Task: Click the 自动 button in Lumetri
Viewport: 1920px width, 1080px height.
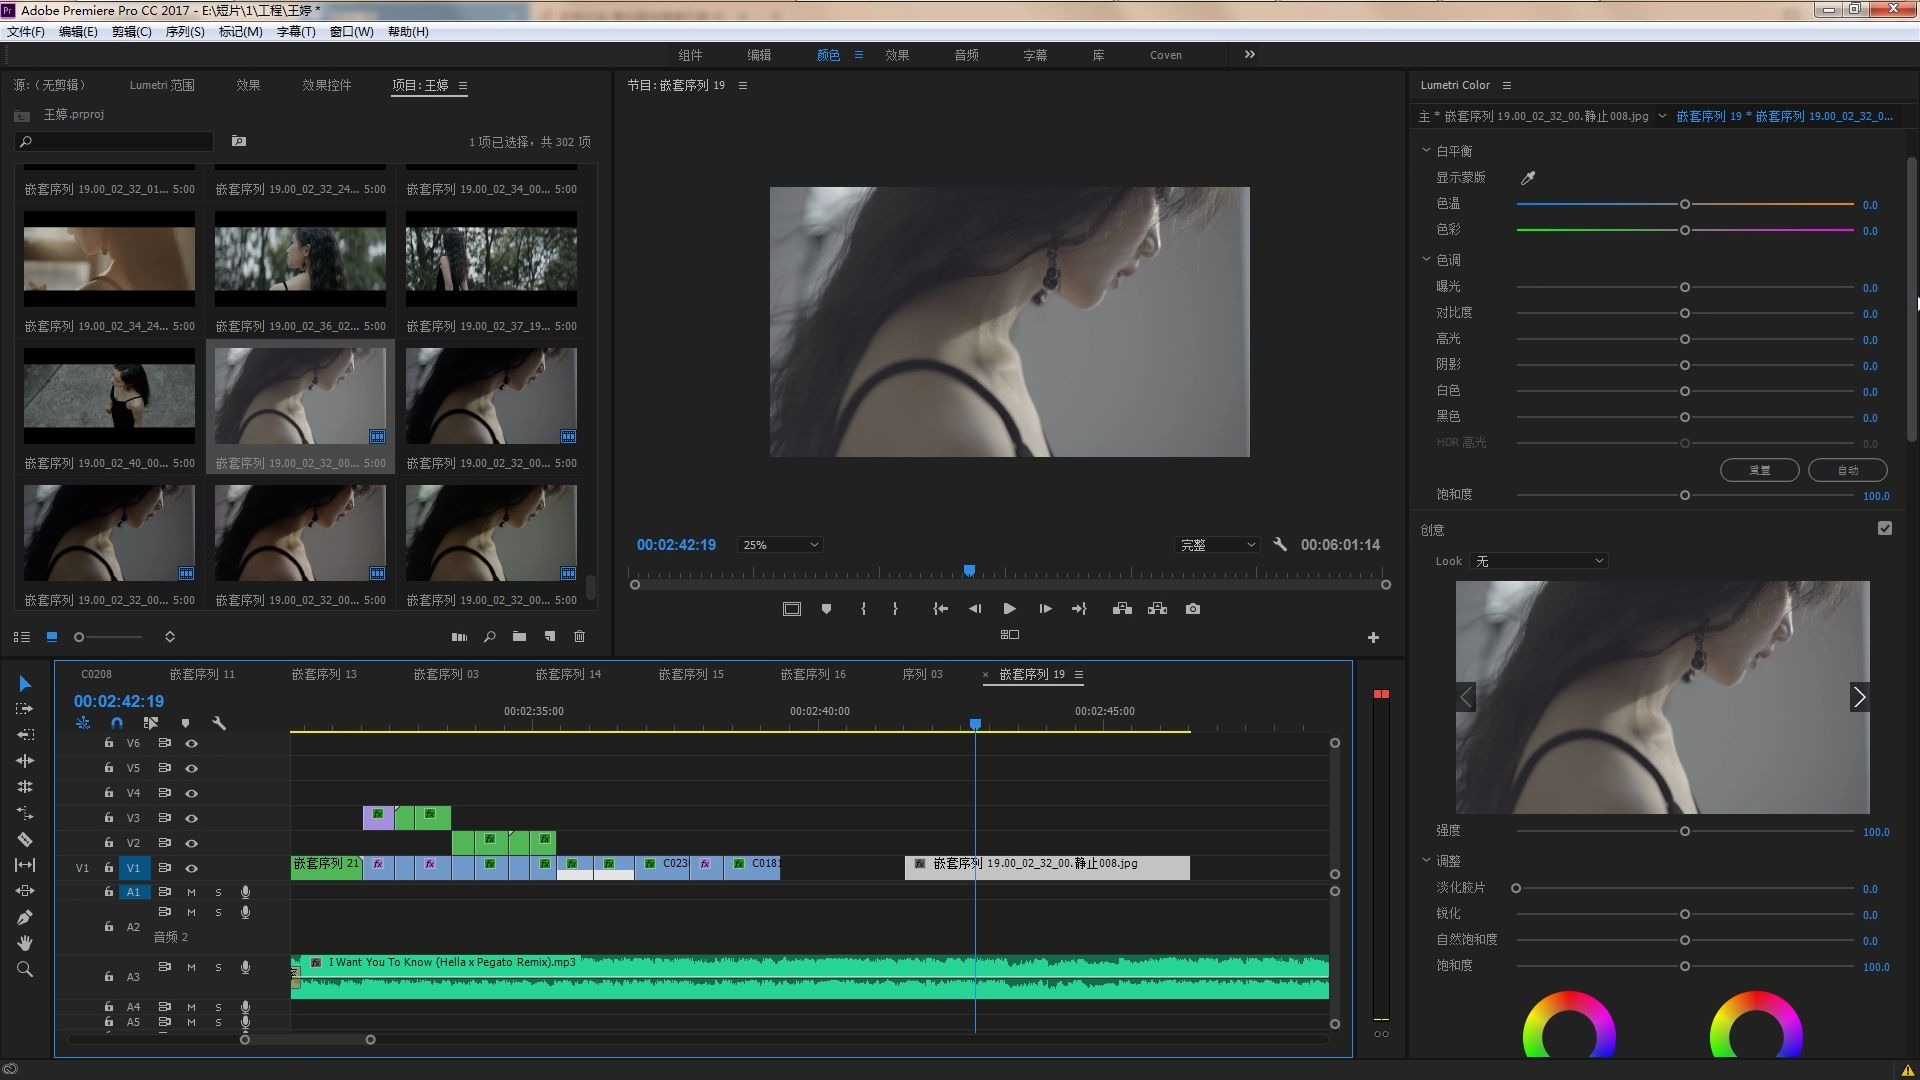Action: (x=1847, y=470)
